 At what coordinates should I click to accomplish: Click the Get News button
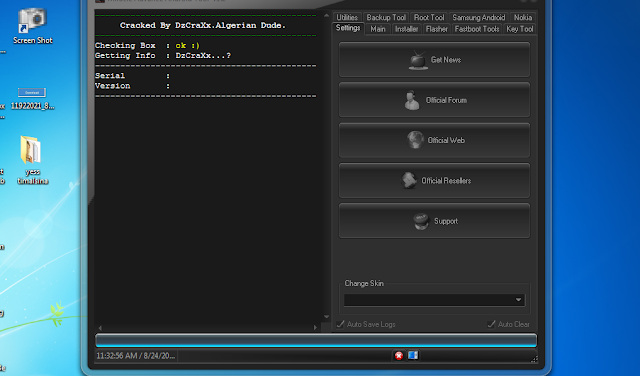[434, 60]
